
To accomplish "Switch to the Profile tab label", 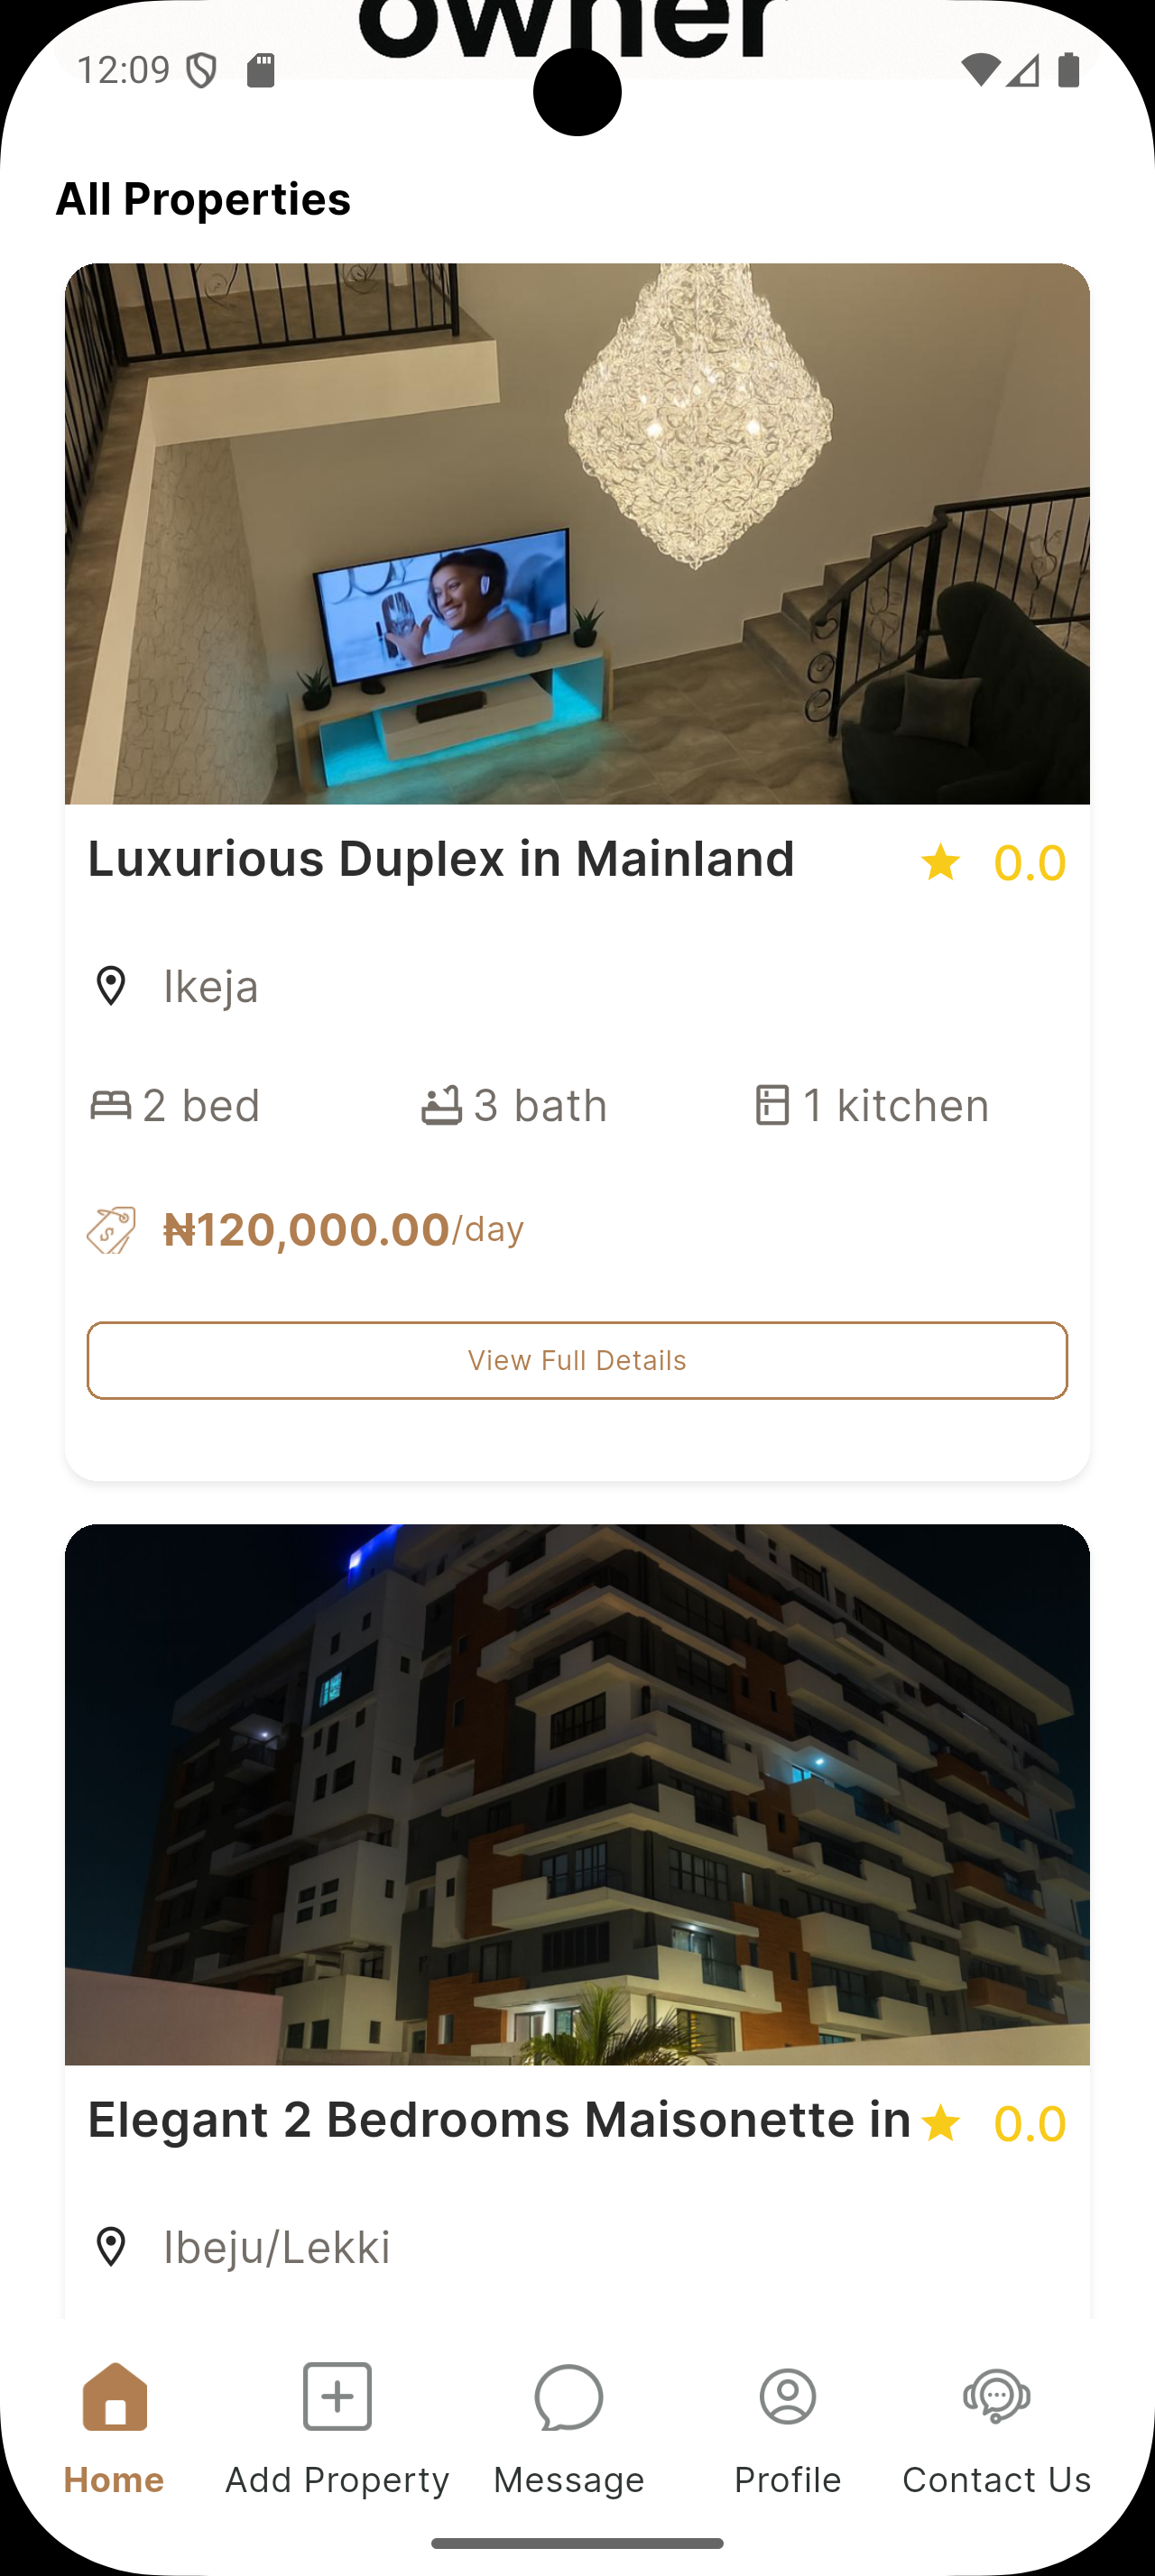I will (x=788, y=2480).
